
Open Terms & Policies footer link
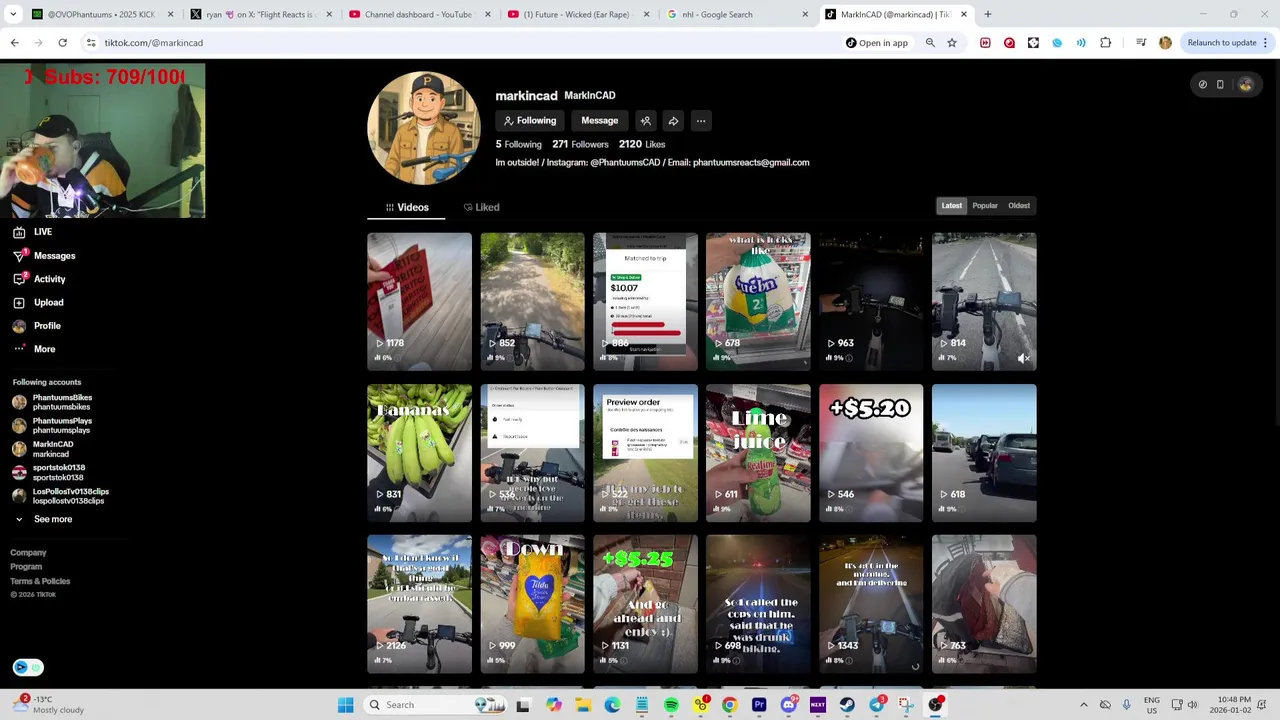click(40, 581)
